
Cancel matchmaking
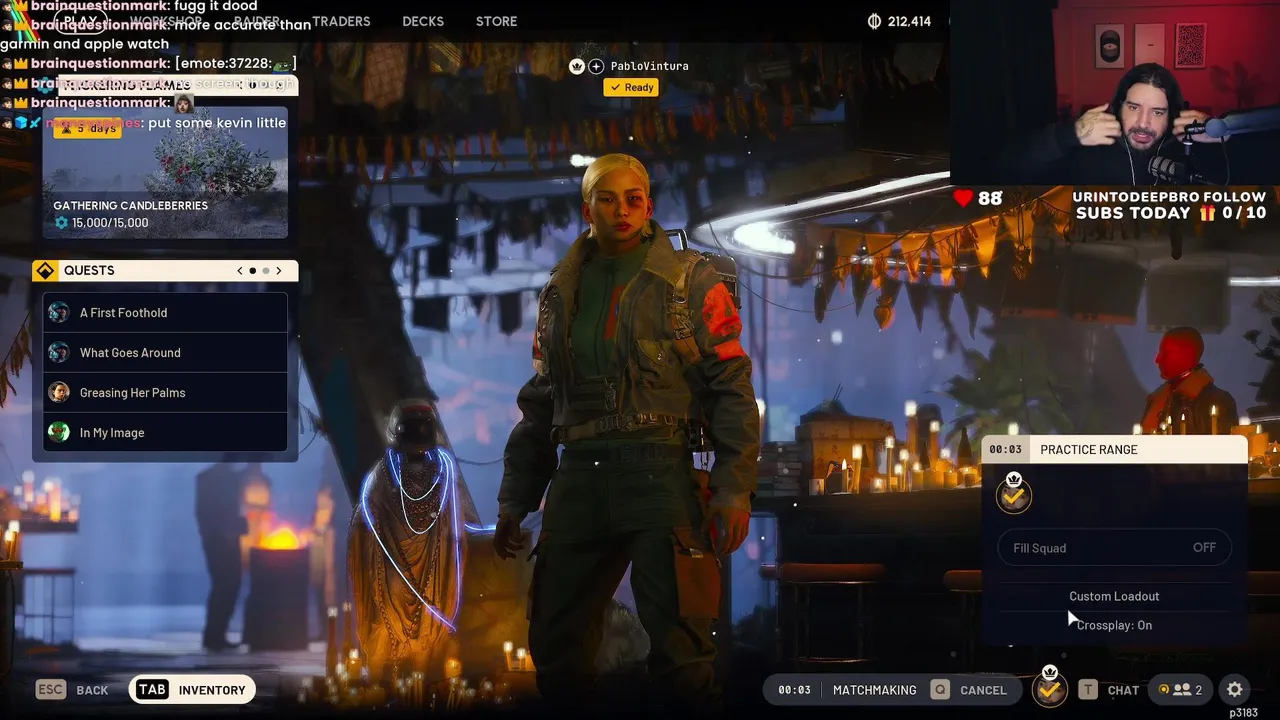pos(969,690)
